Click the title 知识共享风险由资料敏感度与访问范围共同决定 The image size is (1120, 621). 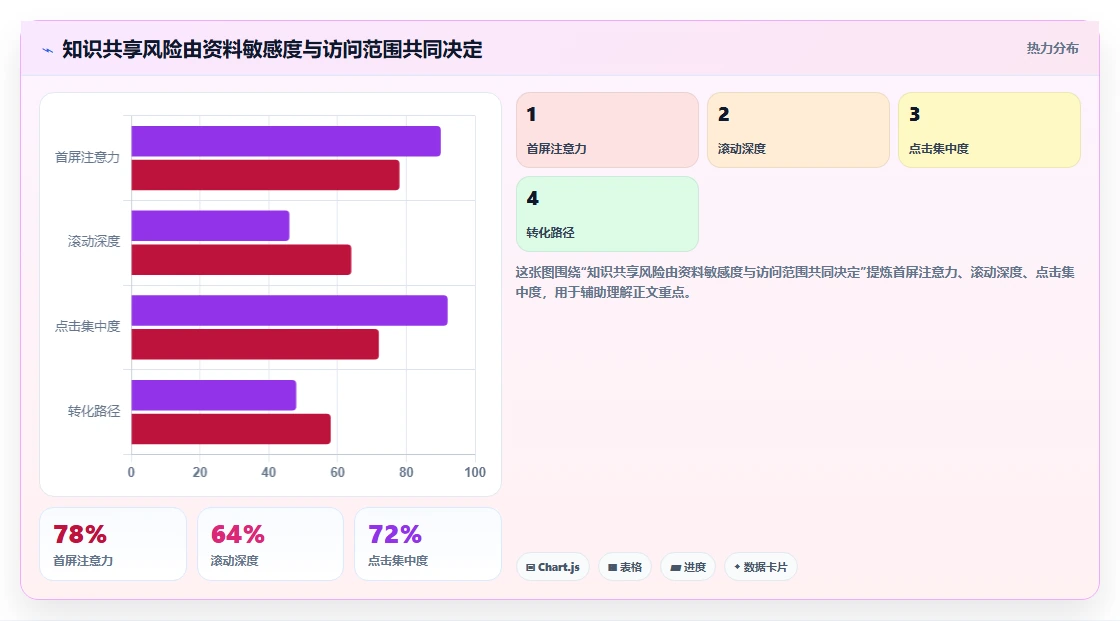coord(272,49)
